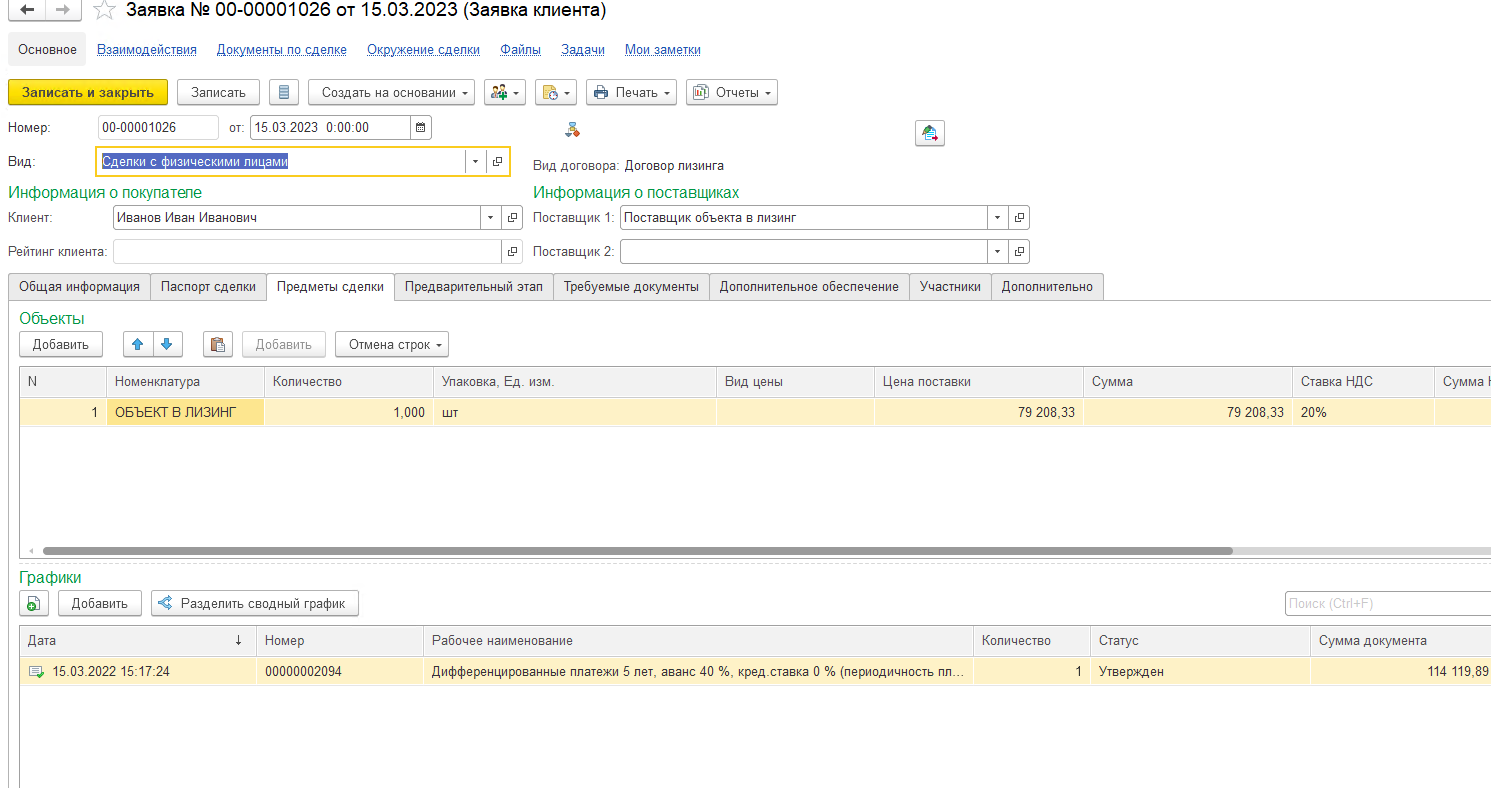Expand the Поставщик 1 dropdown arrow

(x=997, y=218)
